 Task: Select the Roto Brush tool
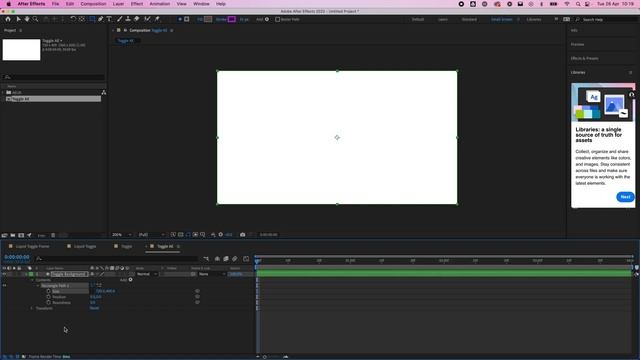147,19
